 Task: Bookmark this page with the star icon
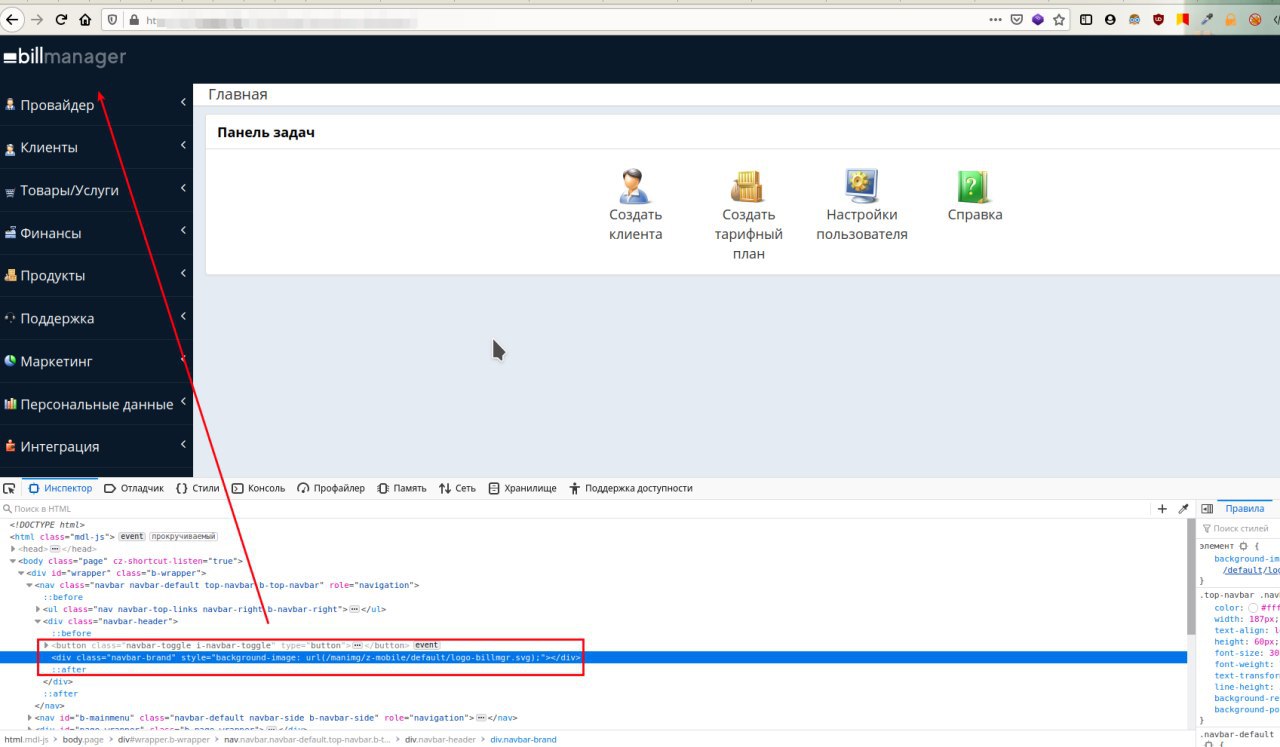(x=1059, y=19)
